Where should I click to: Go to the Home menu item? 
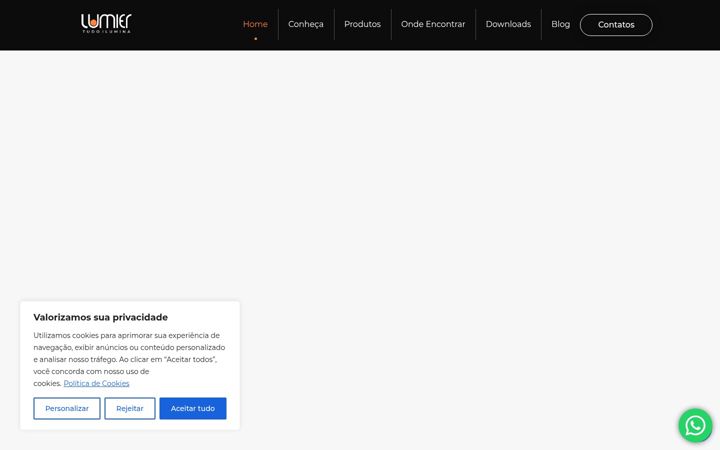[255, 24]
